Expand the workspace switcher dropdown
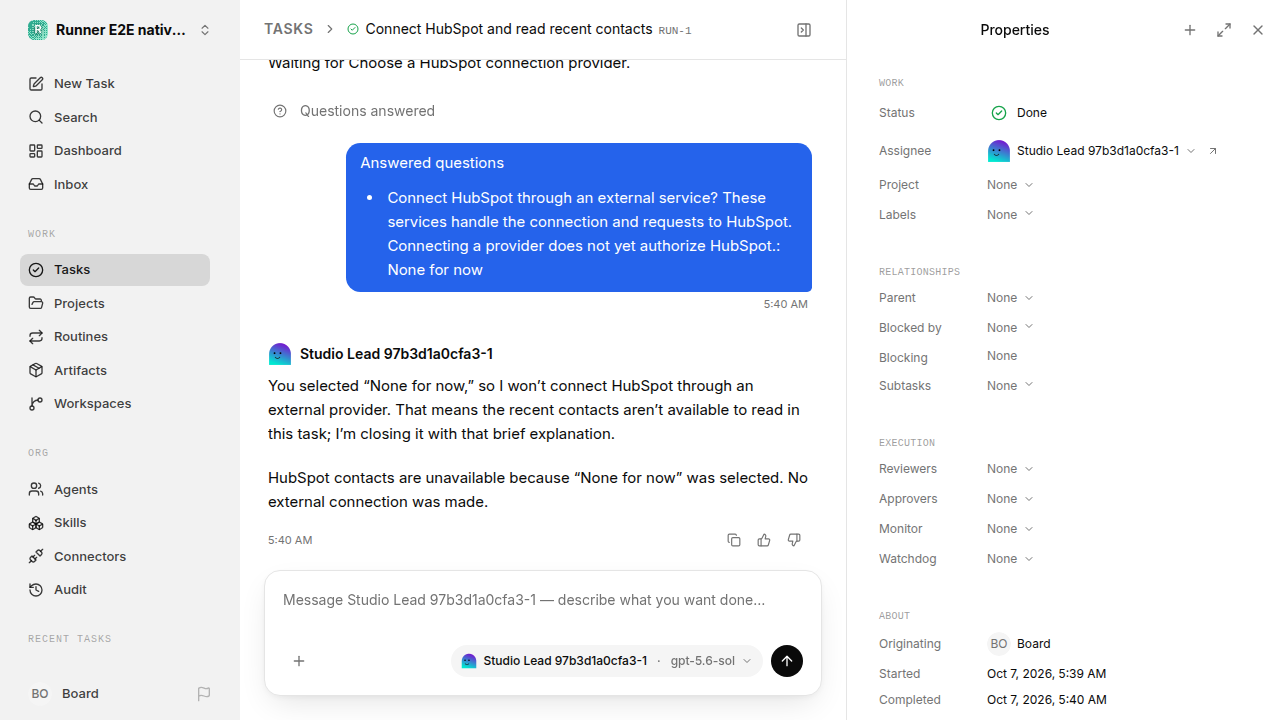This screenshot has height=720, width=1280. pos(205,30)
